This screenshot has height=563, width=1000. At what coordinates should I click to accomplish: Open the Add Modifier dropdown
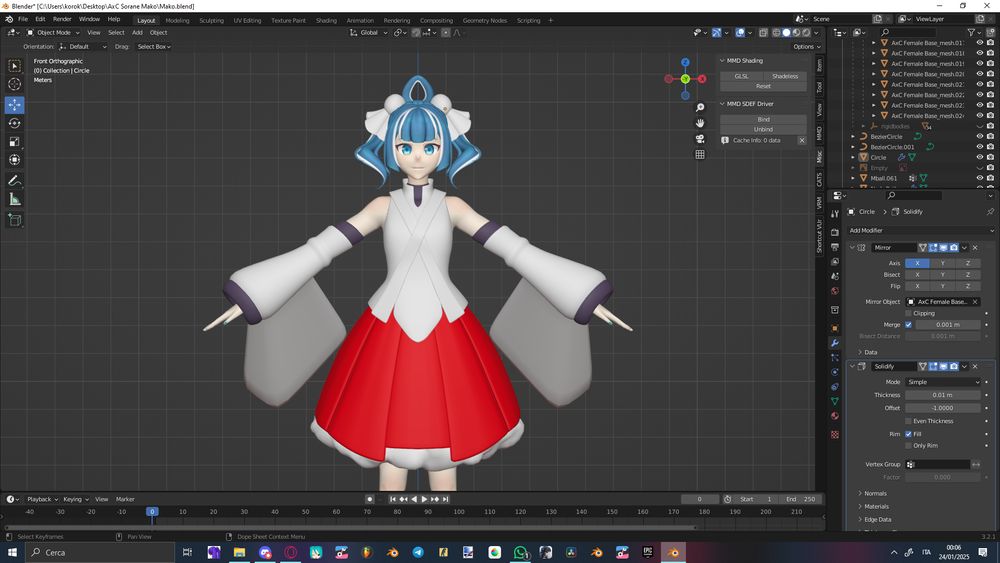point(920,231)
